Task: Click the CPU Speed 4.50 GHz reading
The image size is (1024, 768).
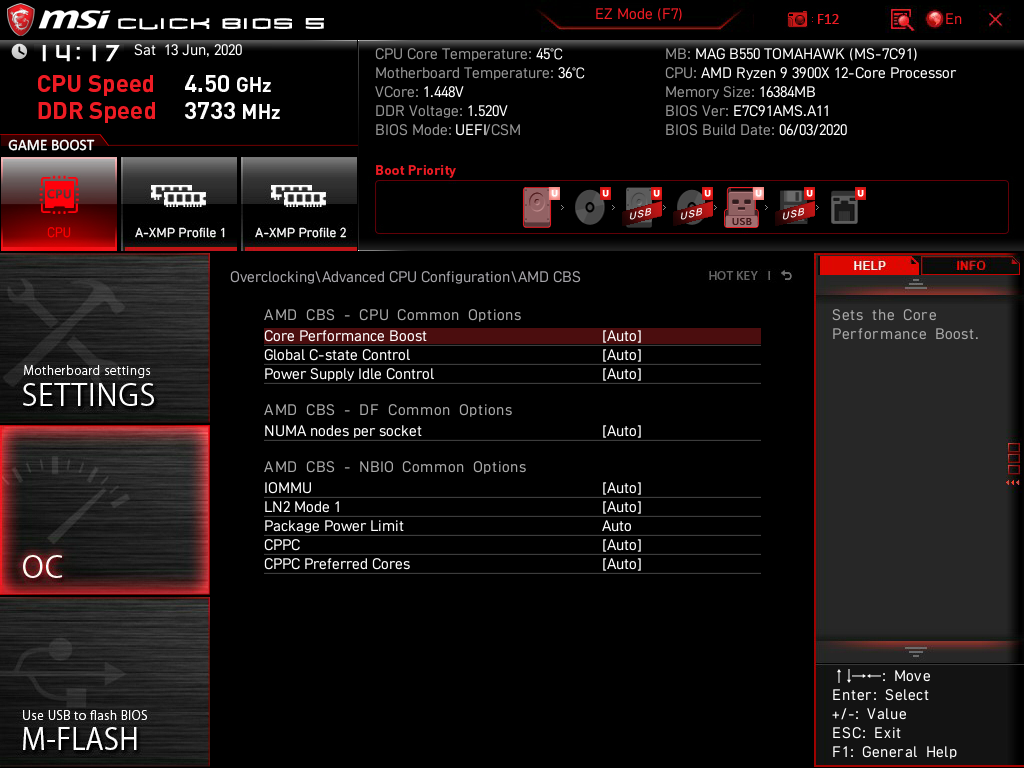Action: pyautogui.click(x=154, y=84)
